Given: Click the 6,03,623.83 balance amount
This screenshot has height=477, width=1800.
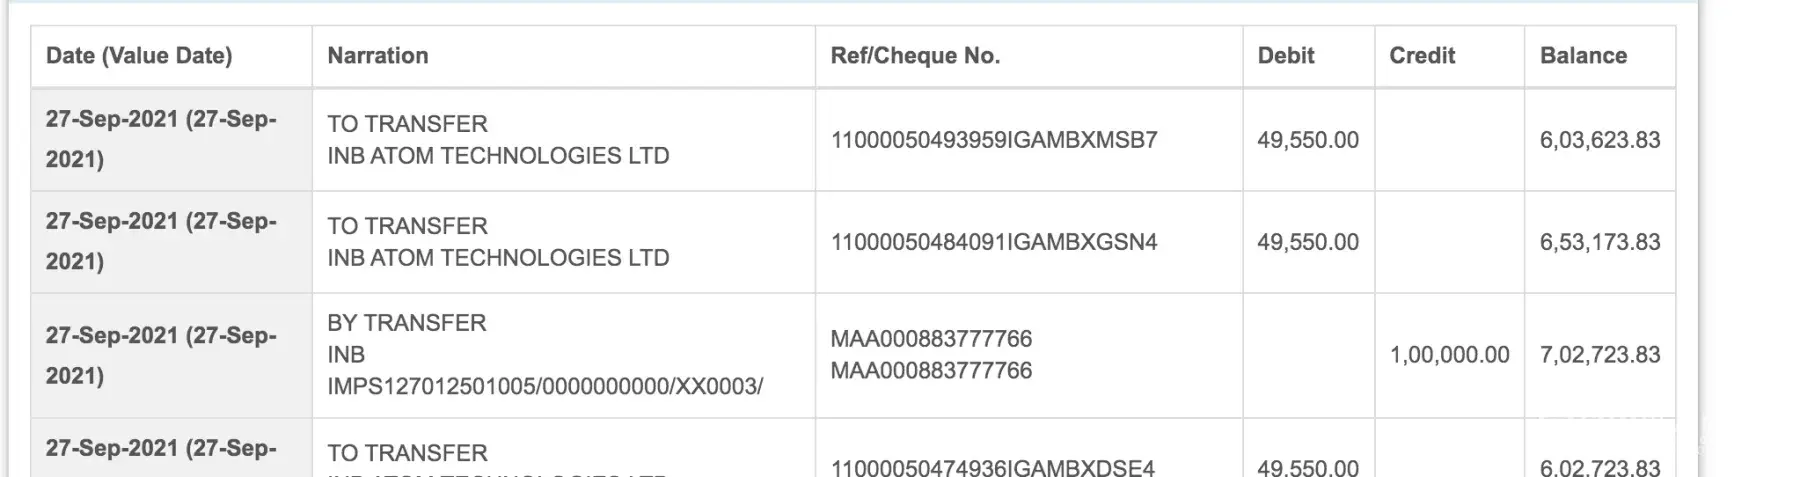Looking at the screenshot, I should point(1599,140).
